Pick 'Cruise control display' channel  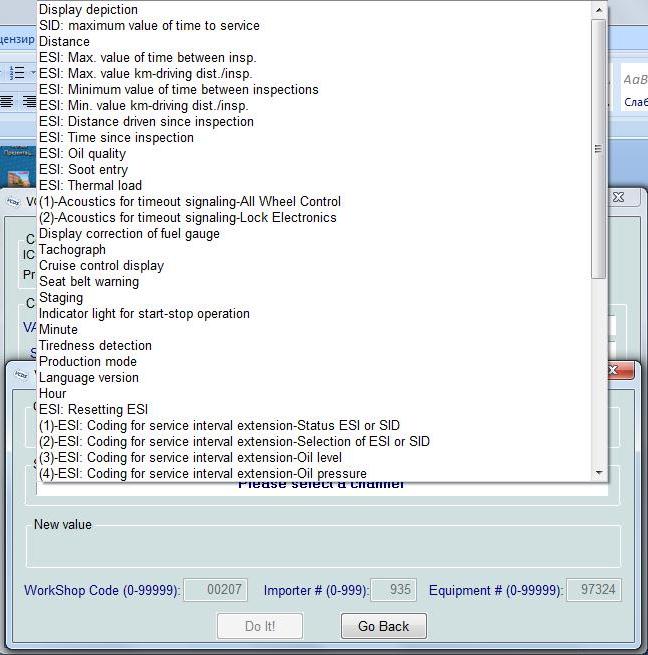(x=101, y=266)
